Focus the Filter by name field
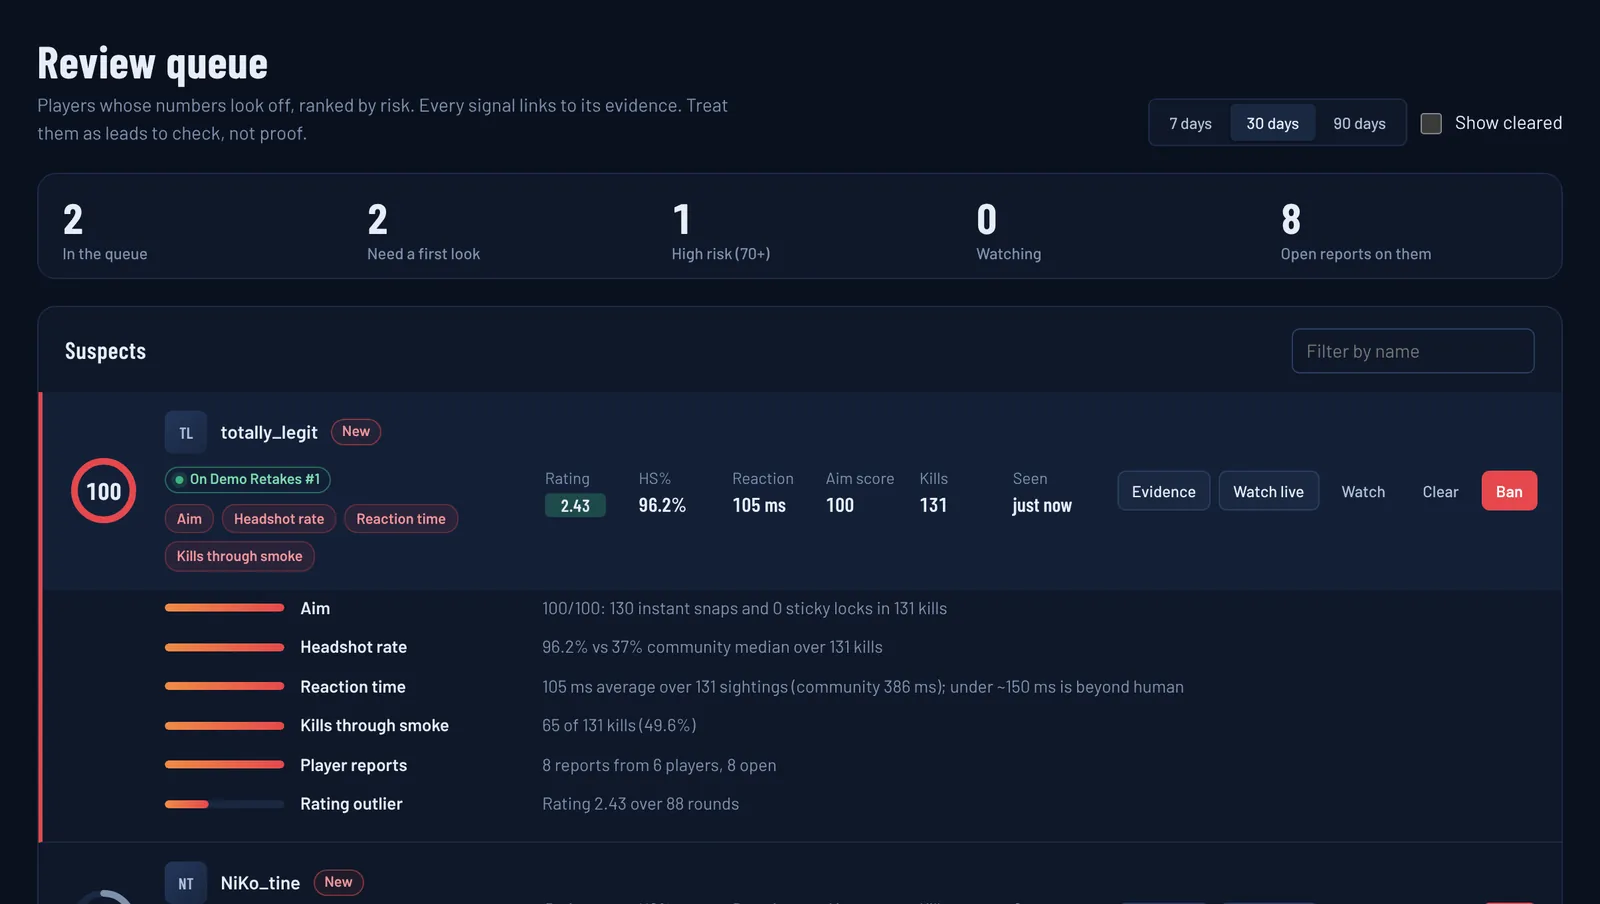Image resolution: width=1600 pixels, height=904 pixels. (x=1413, y=351)
